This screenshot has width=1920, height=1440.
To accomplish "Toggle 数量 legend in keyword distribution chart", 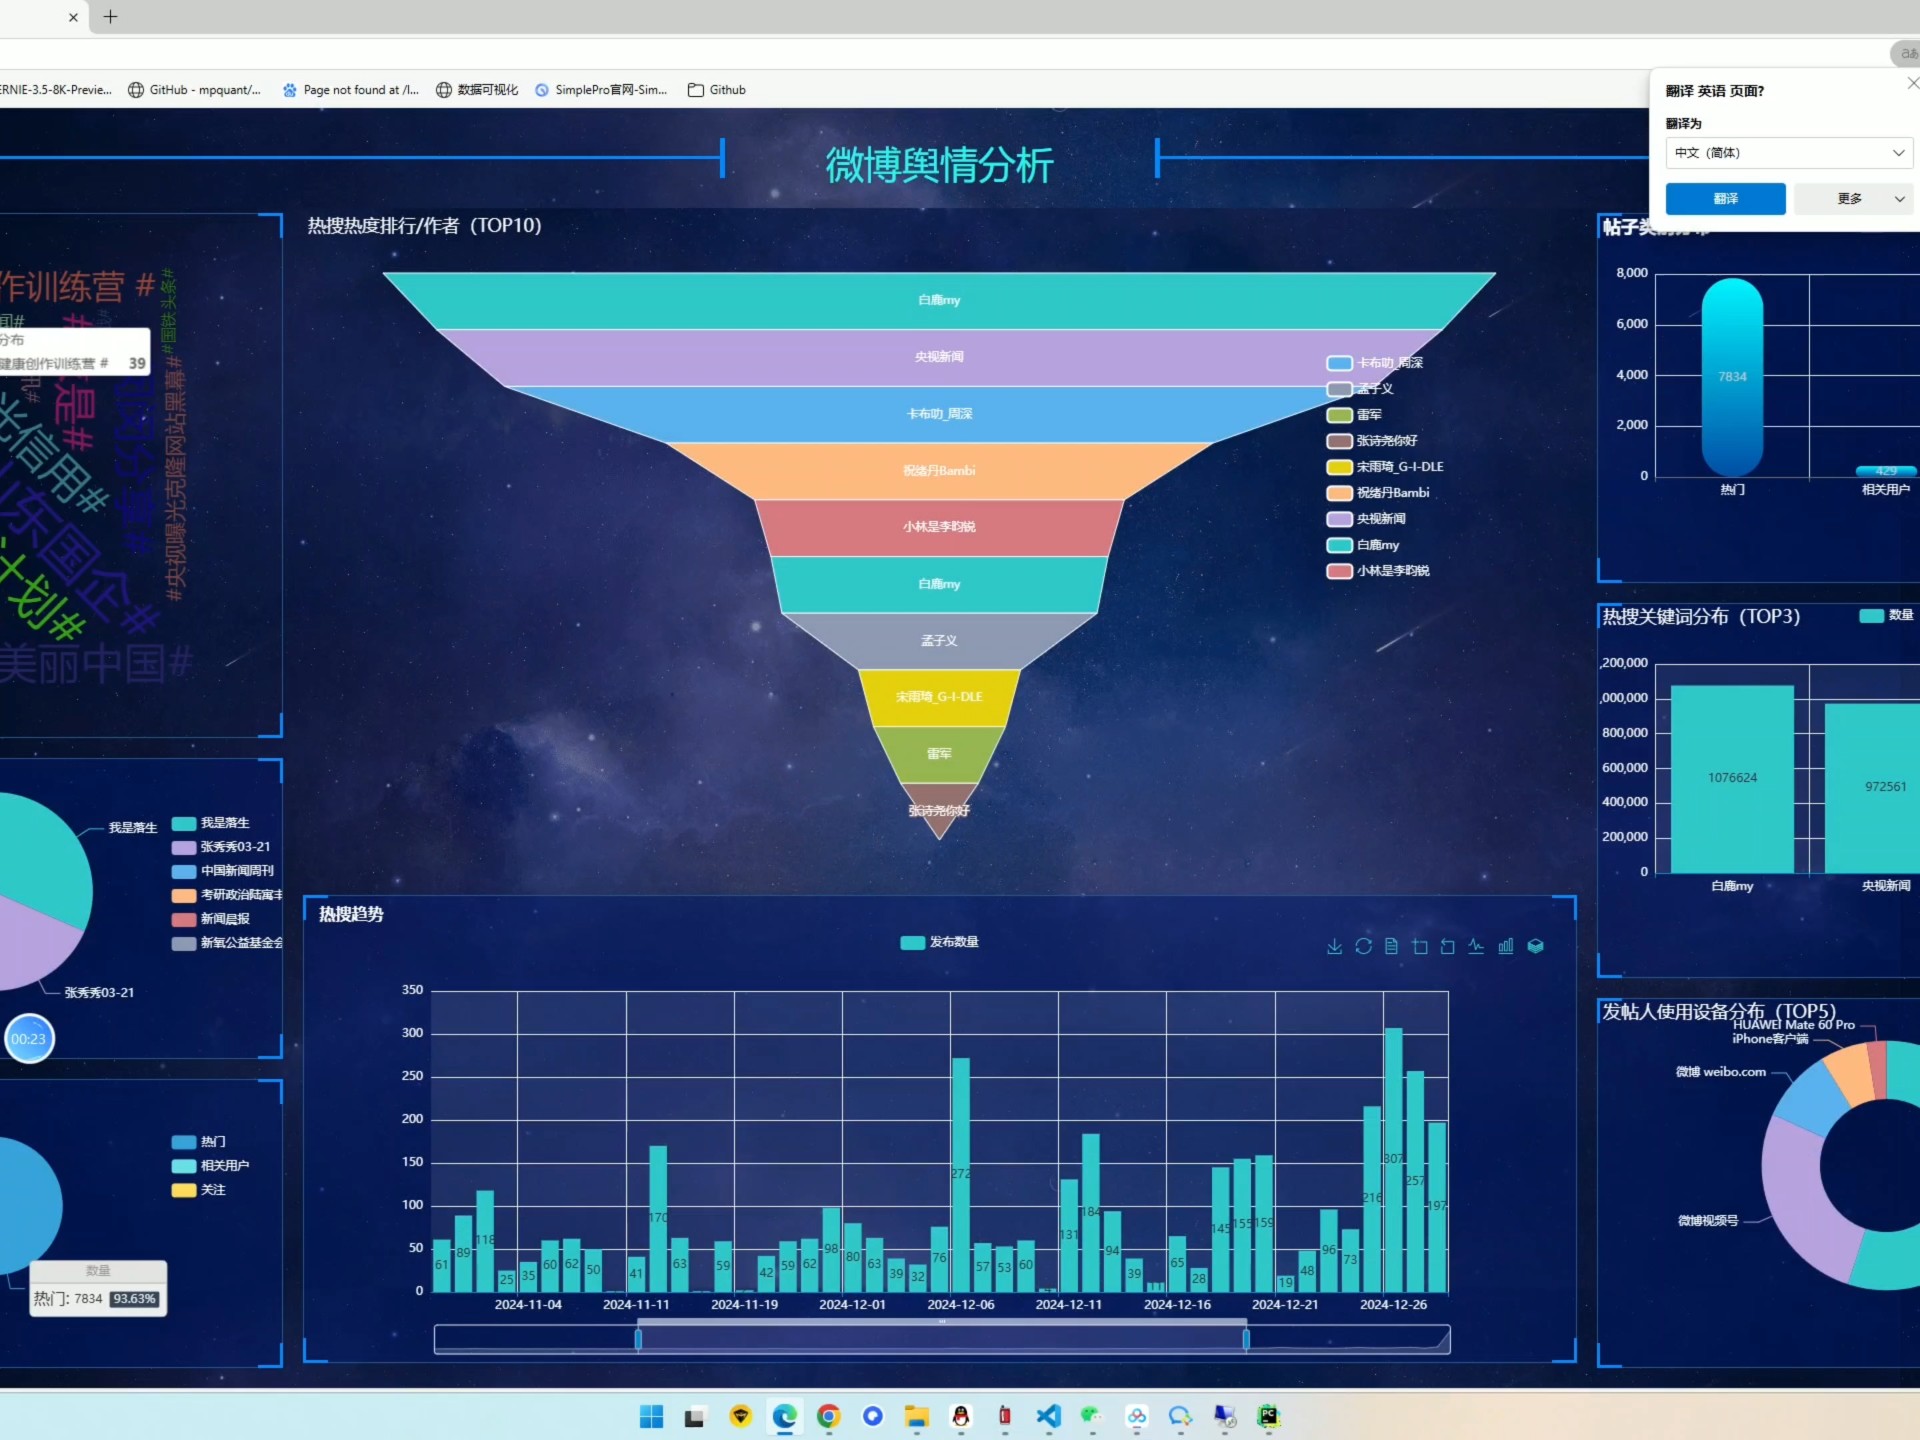I will coord(1886,615).
